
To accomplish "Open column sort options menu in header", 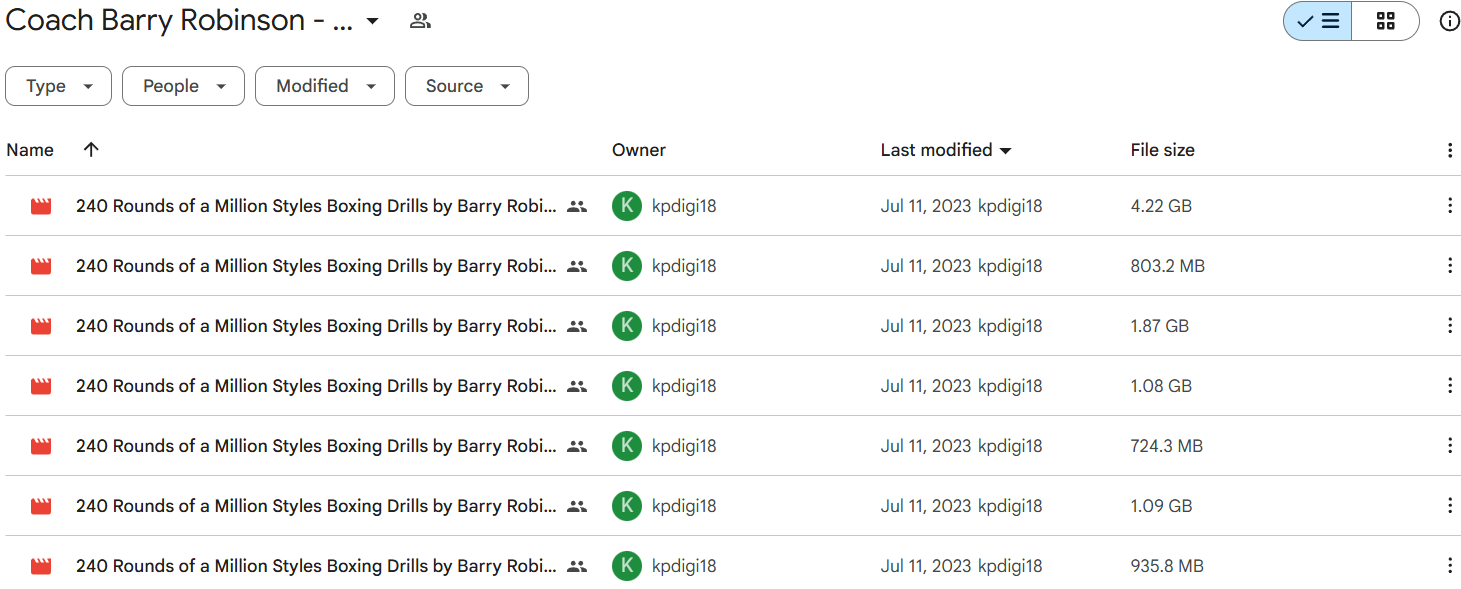I will coord(1449,150).
